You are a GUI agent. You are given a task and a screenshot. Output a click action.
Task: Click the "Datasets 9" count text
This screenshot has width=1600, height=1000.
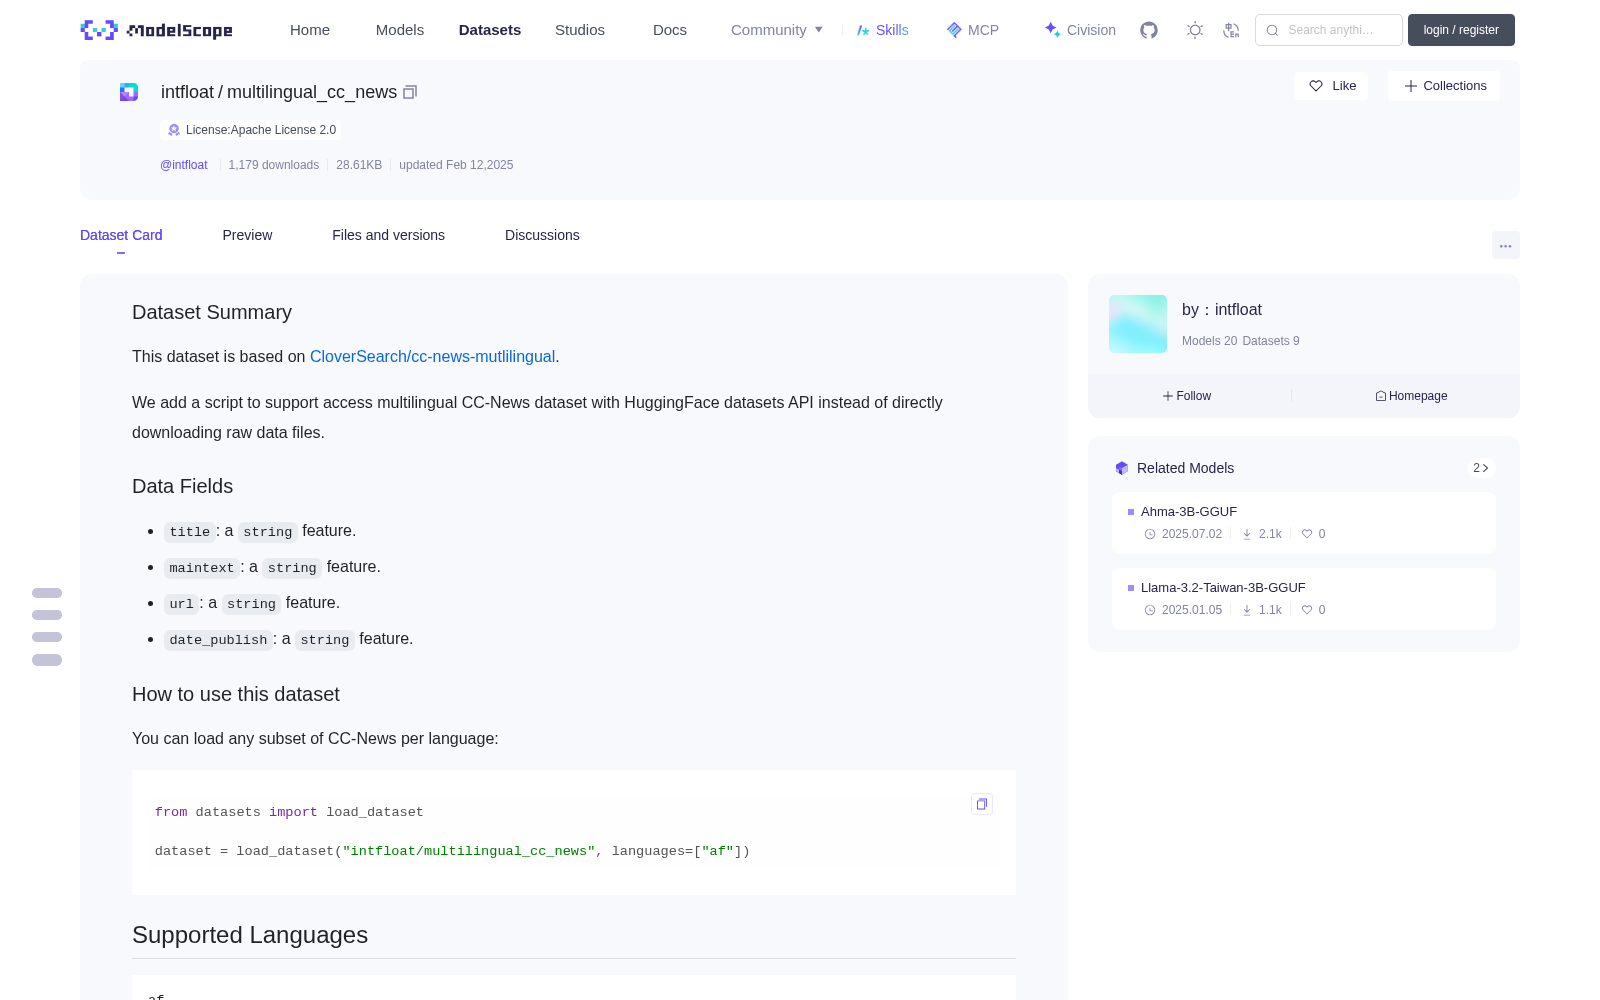[1271, 341]
